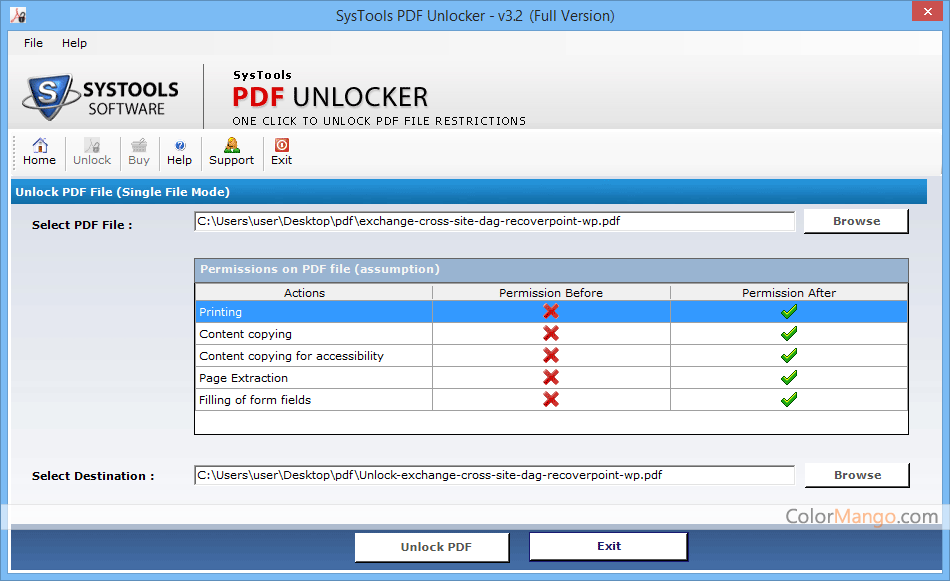This screenshot has width=950, height=581.
Task: Click the Select PDF File path field
Action: click(x=494, y=221)
